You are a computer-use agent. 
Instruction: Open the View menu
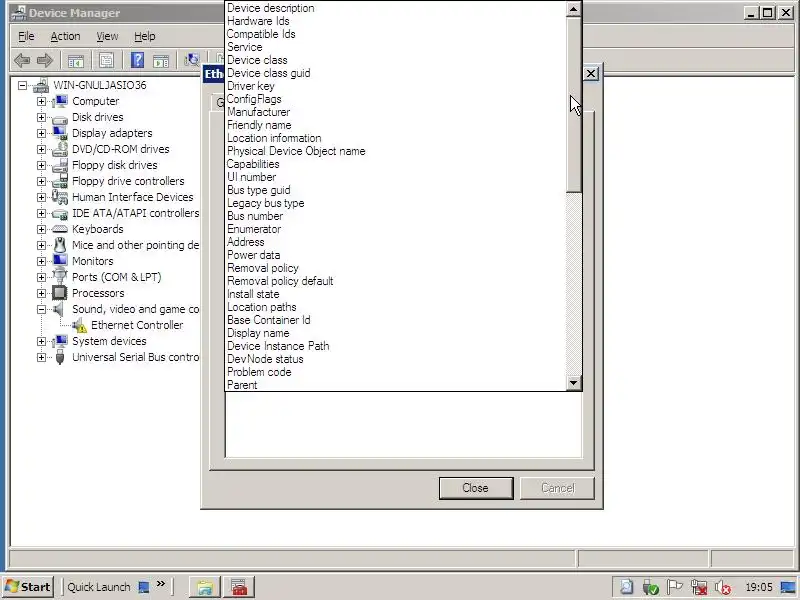107,36
